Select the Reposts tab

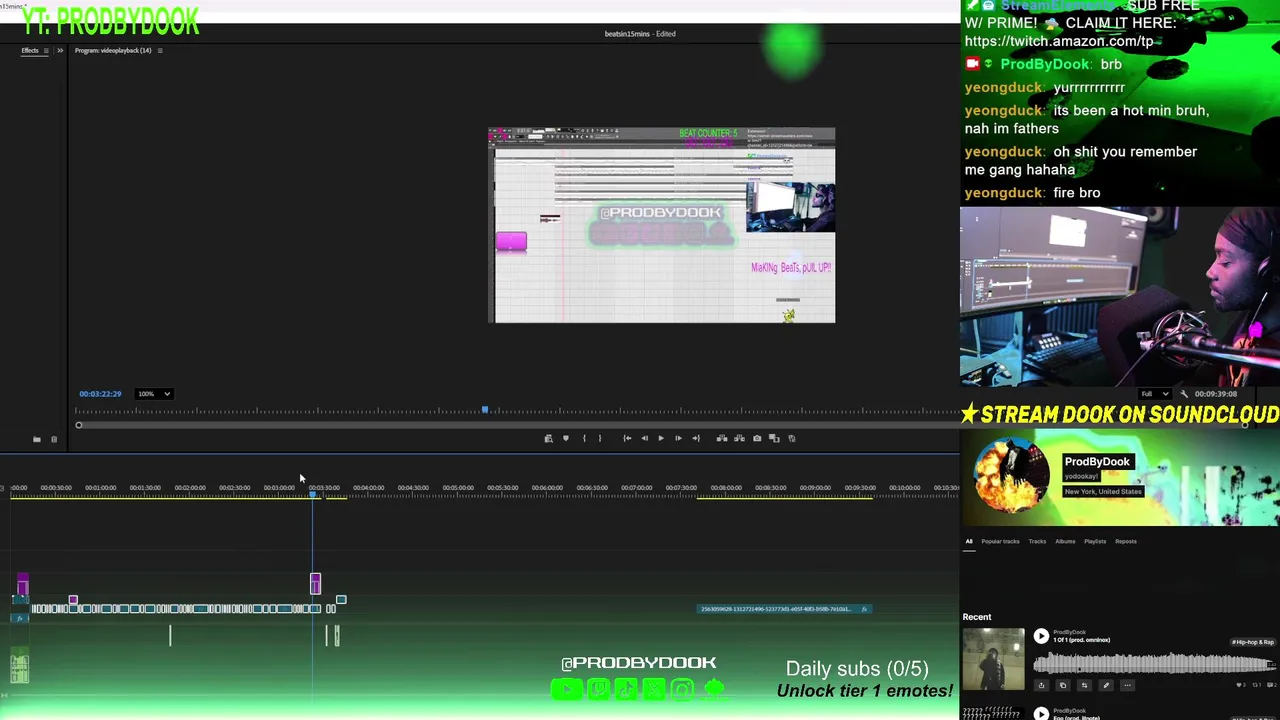click(x=1126, y=541)
